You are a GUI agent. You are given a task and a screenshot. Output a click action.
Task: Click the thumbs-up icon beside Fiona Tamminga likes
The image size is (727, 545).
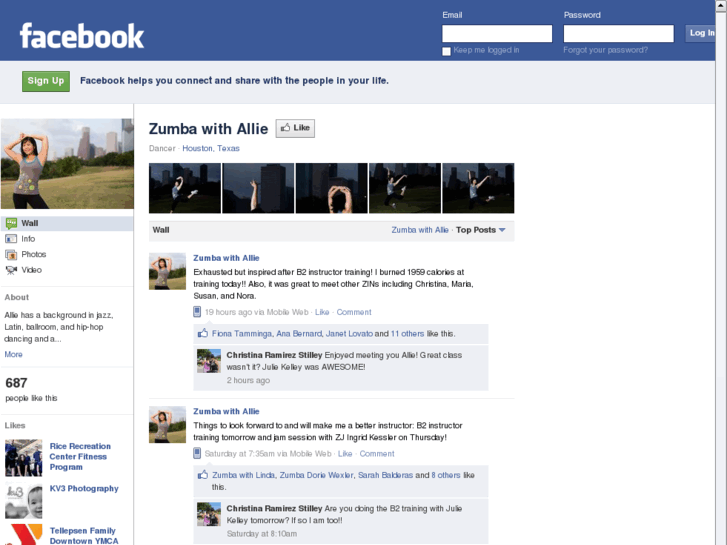(x=203, y=333)
